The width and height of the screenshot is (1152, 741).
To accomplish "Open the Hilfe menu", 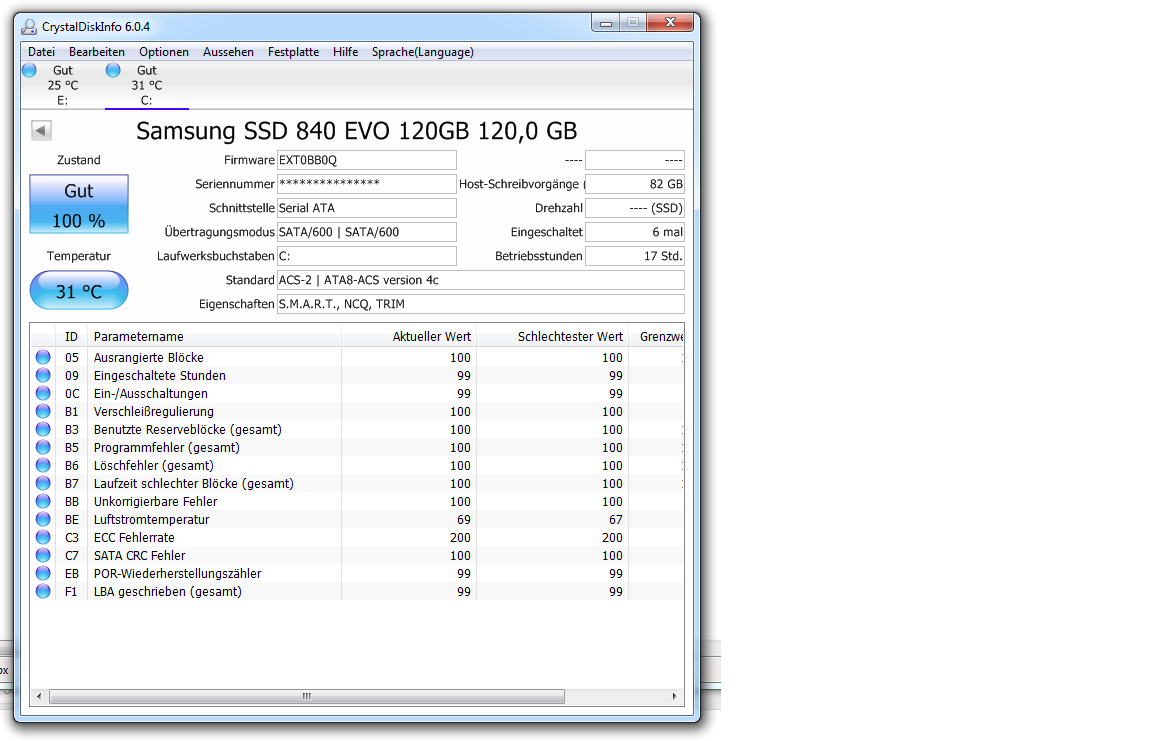I will tap(345, 52).
